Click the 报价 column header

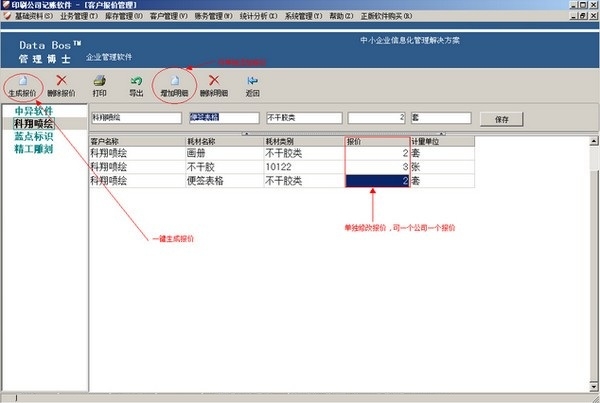coord(378,142)
